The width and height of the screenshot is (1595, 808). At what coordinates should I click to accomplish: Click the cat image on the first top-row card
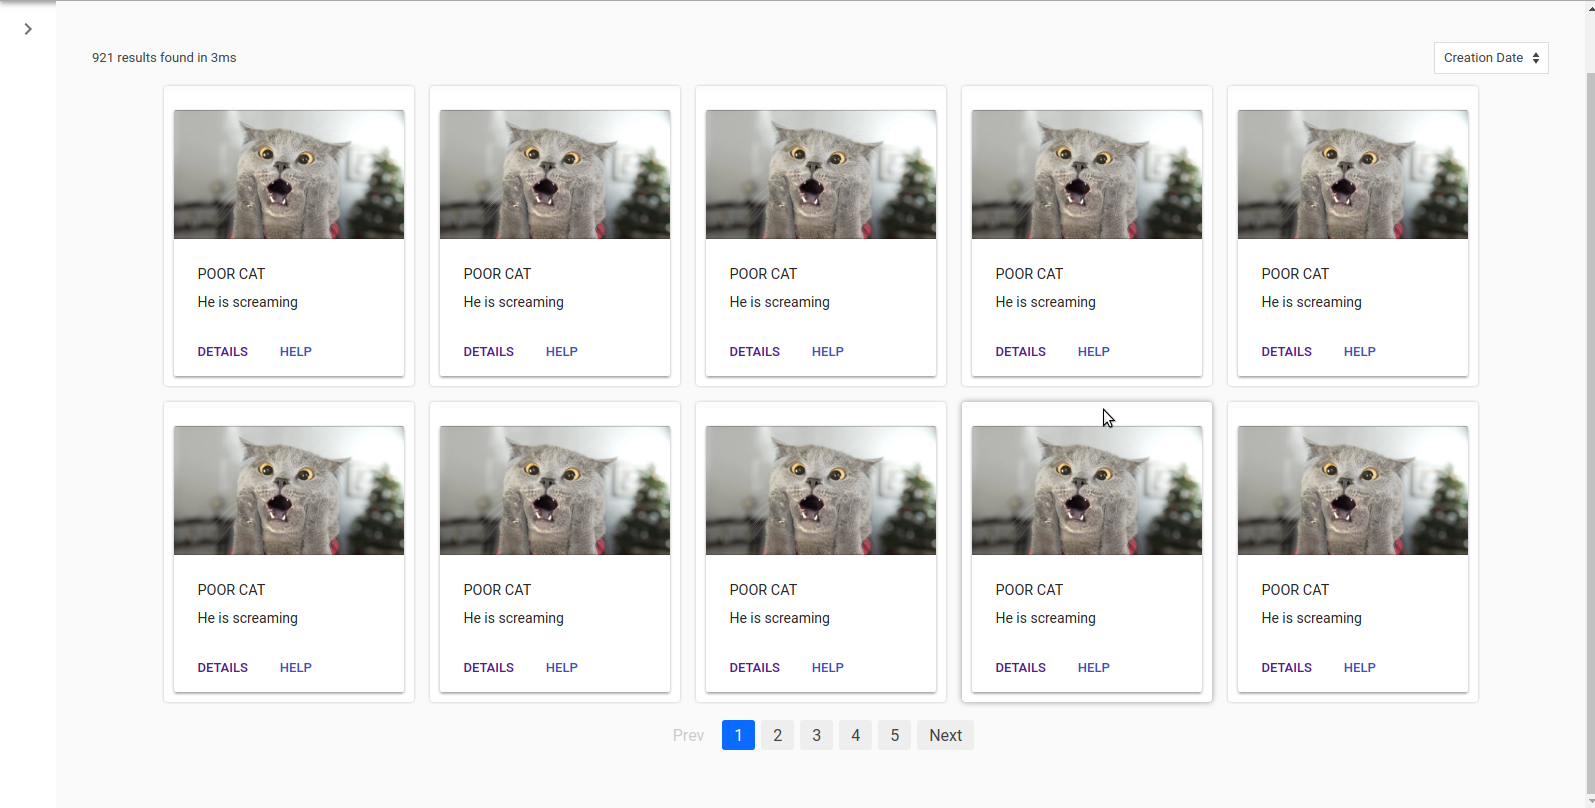289,174
